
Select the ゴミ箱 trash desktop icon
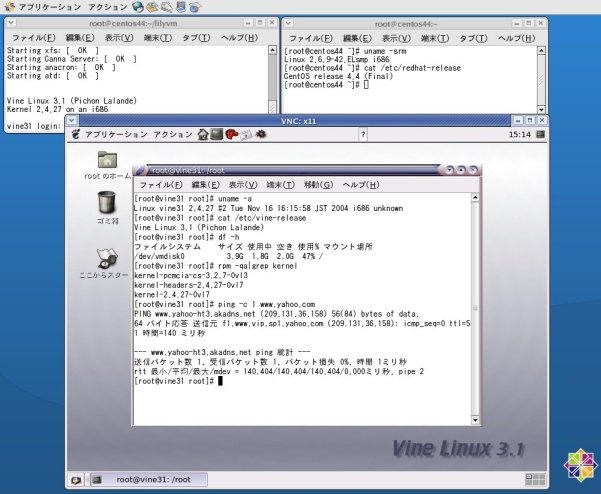[107, 202]
